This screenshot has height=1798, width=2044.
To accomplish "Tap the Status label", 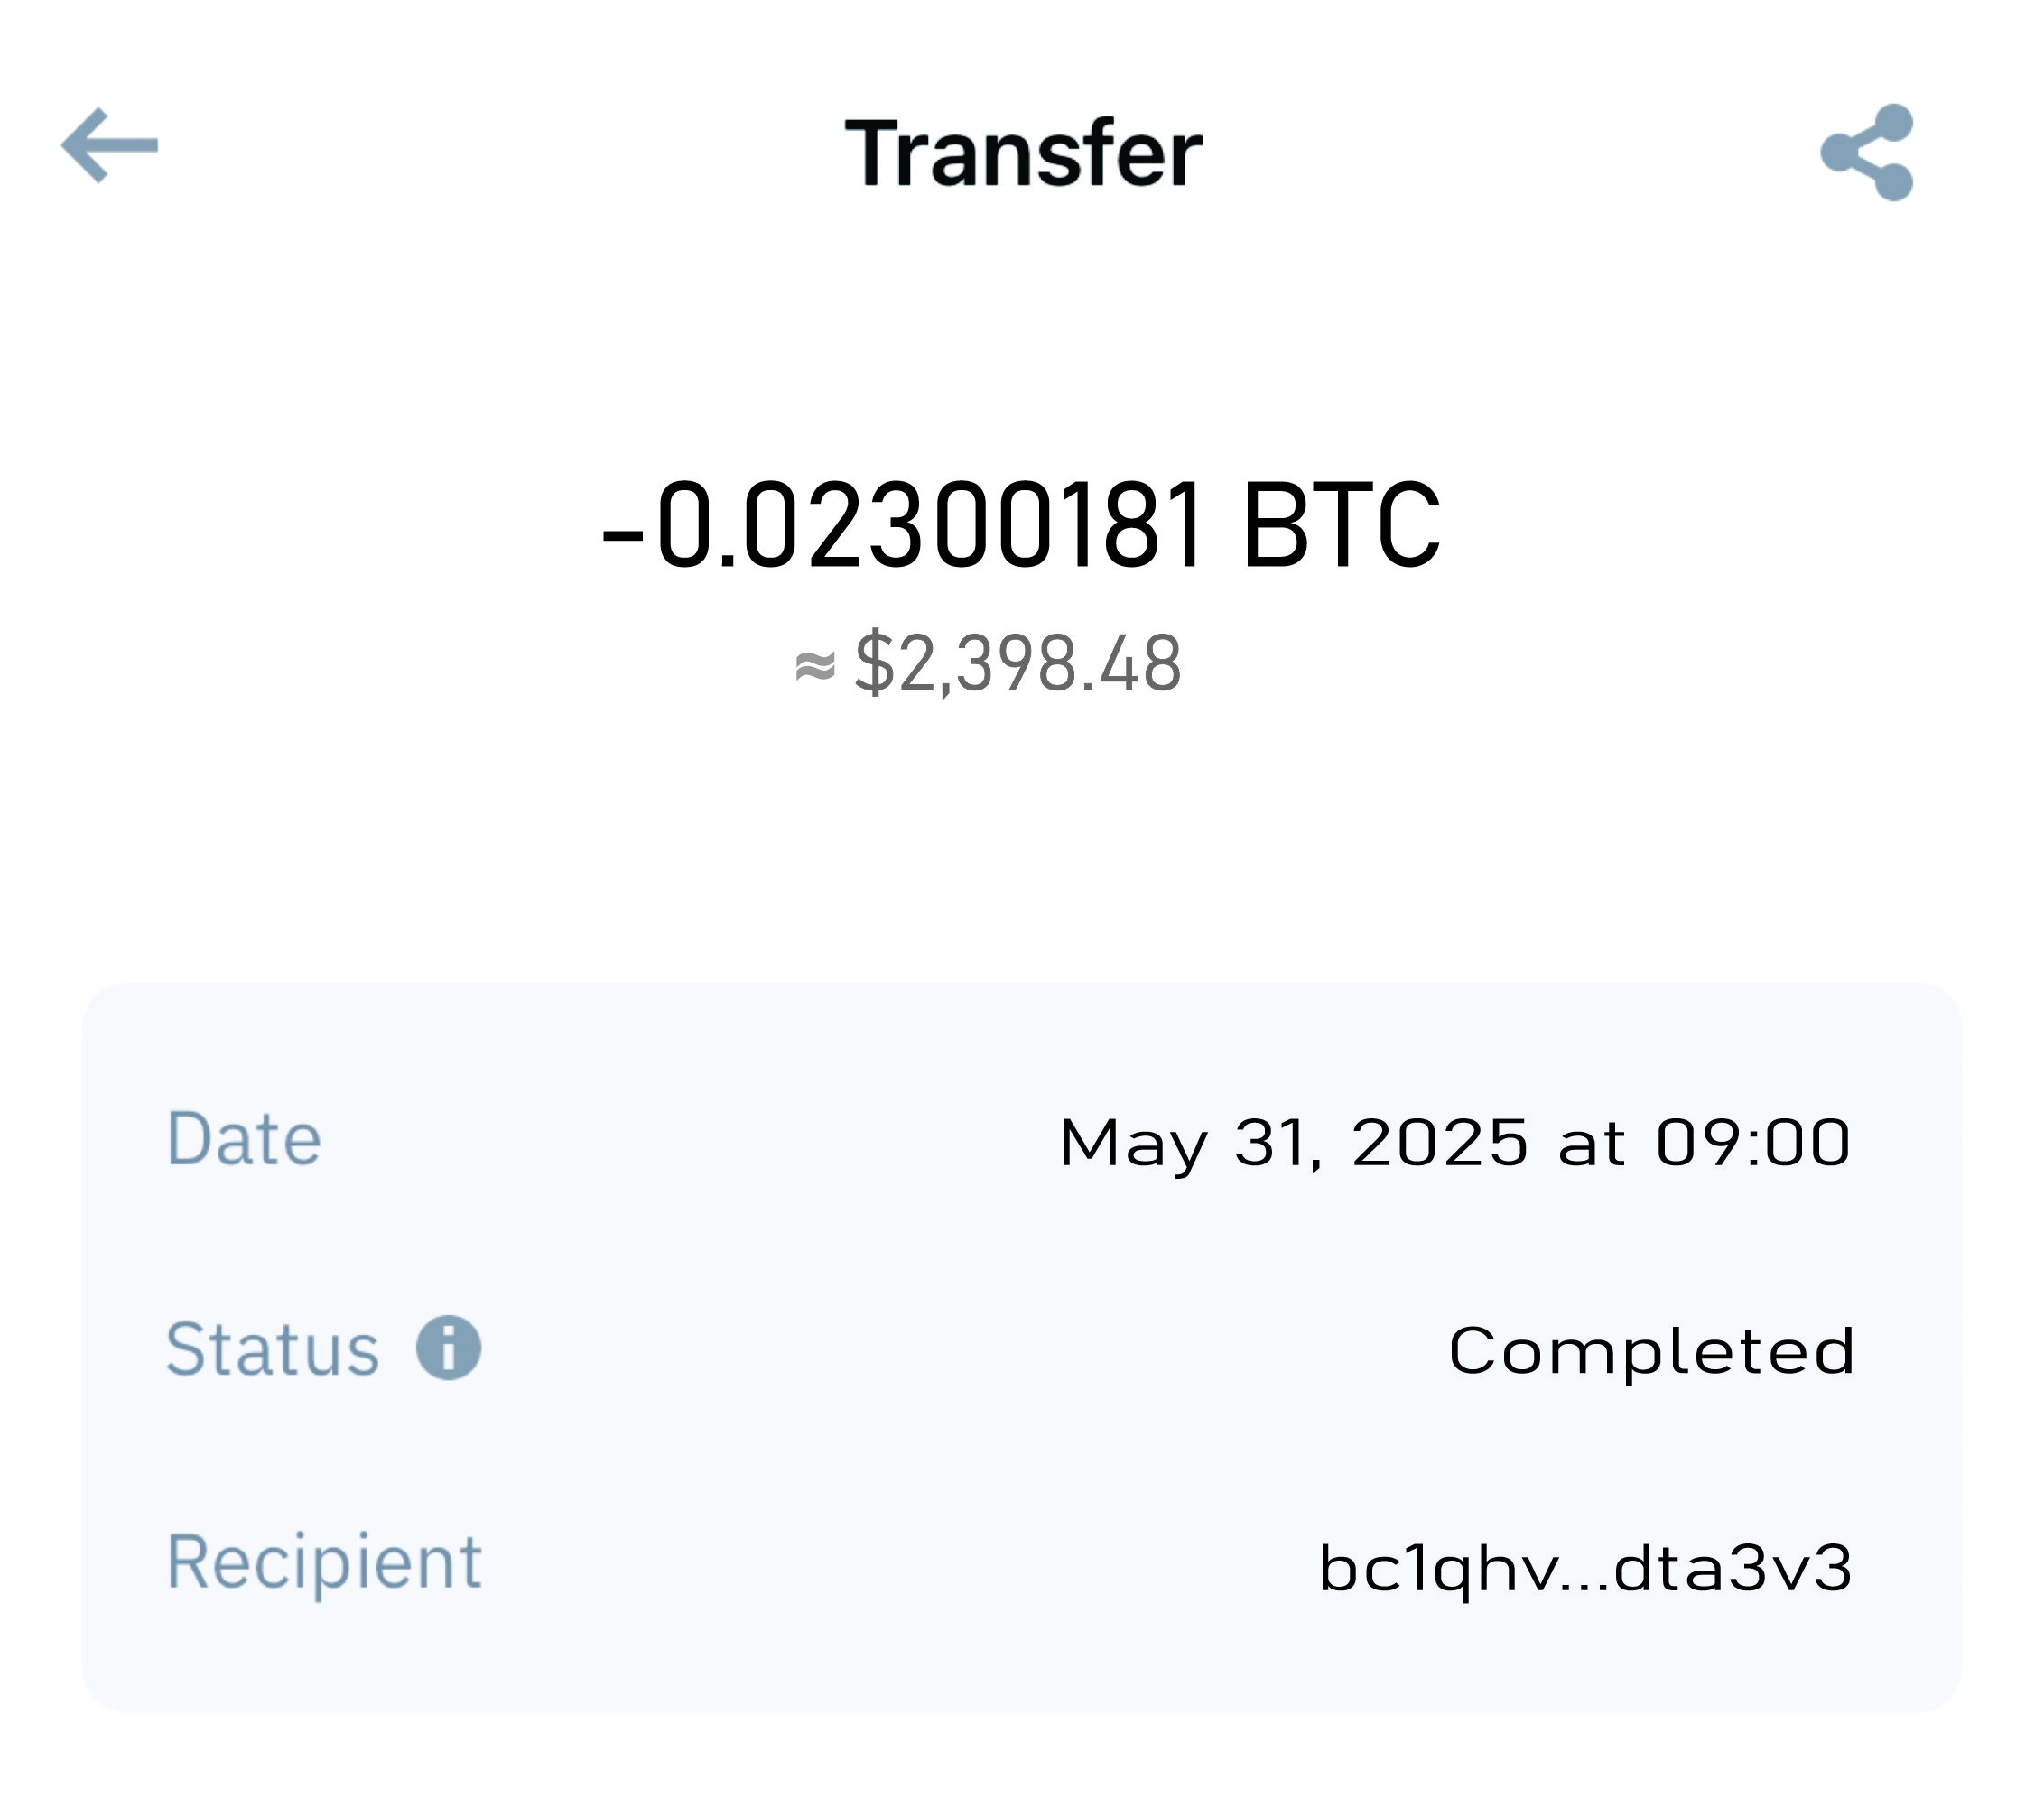I will coord(272,1349).
